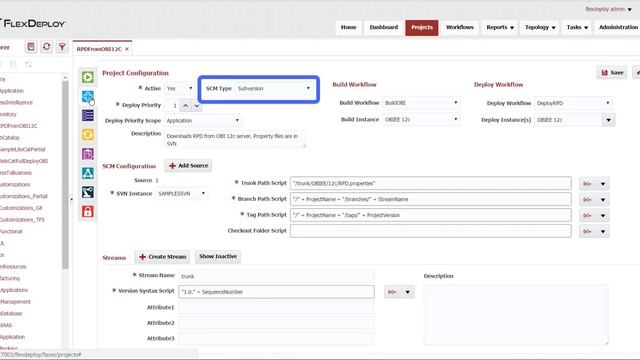Click the Add Source button
Screen dimensions: 640x360
coord(188,166)
